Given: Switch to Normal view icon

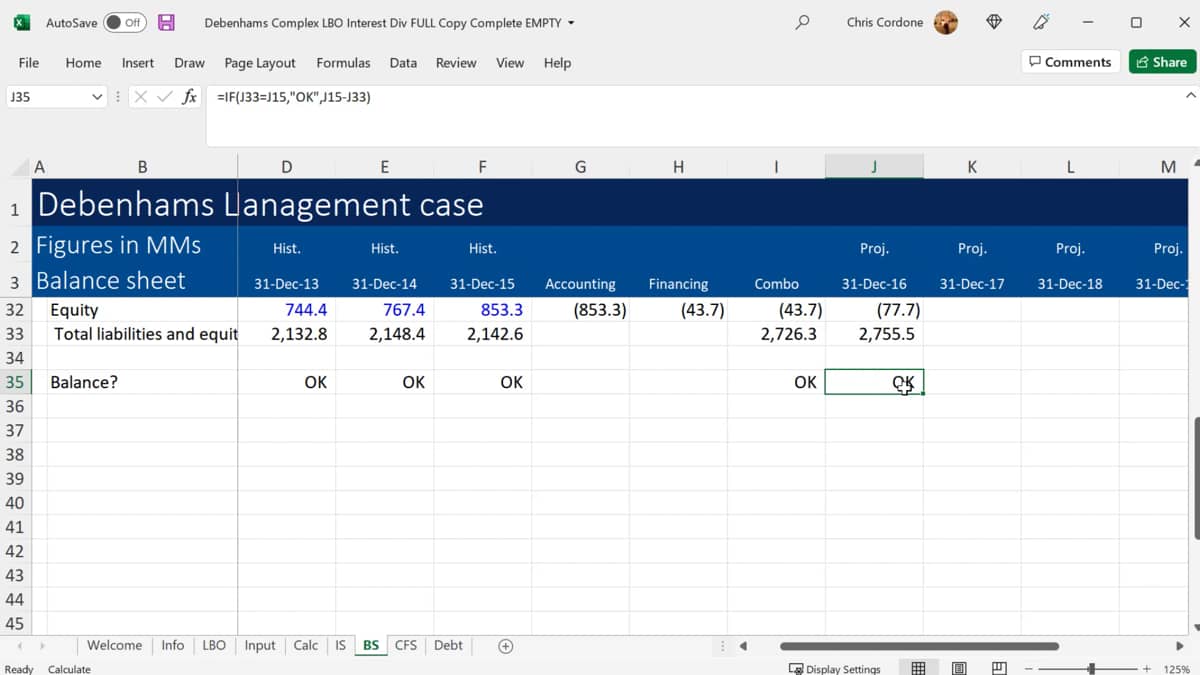Looking at the screenshot, I should [x=918, y=668].
